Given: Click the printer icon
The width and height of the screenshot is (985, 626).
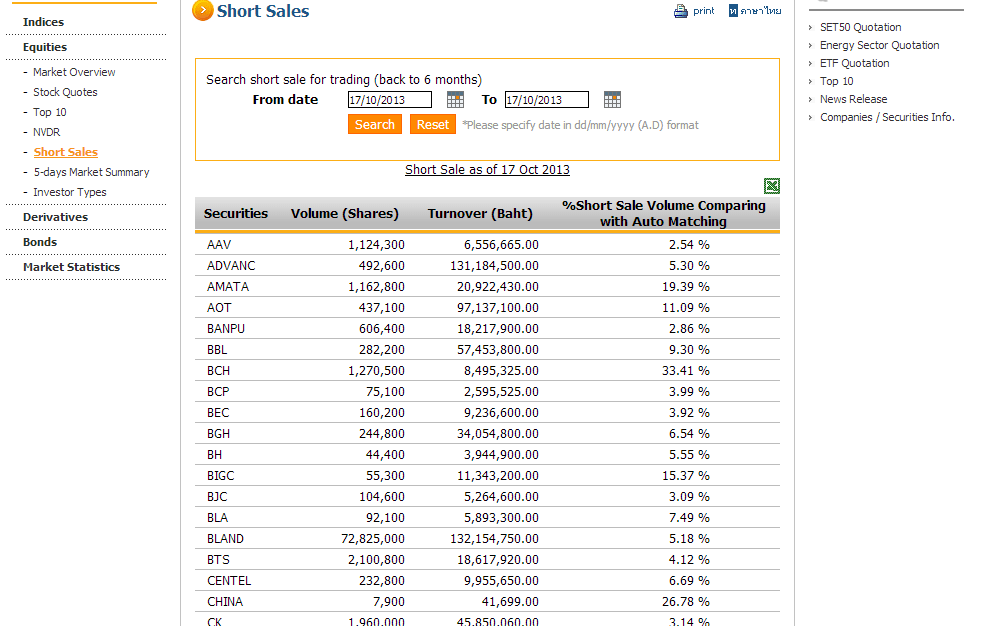Looking at the screenshot, I should pyautogui.click(x=681, y=11).
